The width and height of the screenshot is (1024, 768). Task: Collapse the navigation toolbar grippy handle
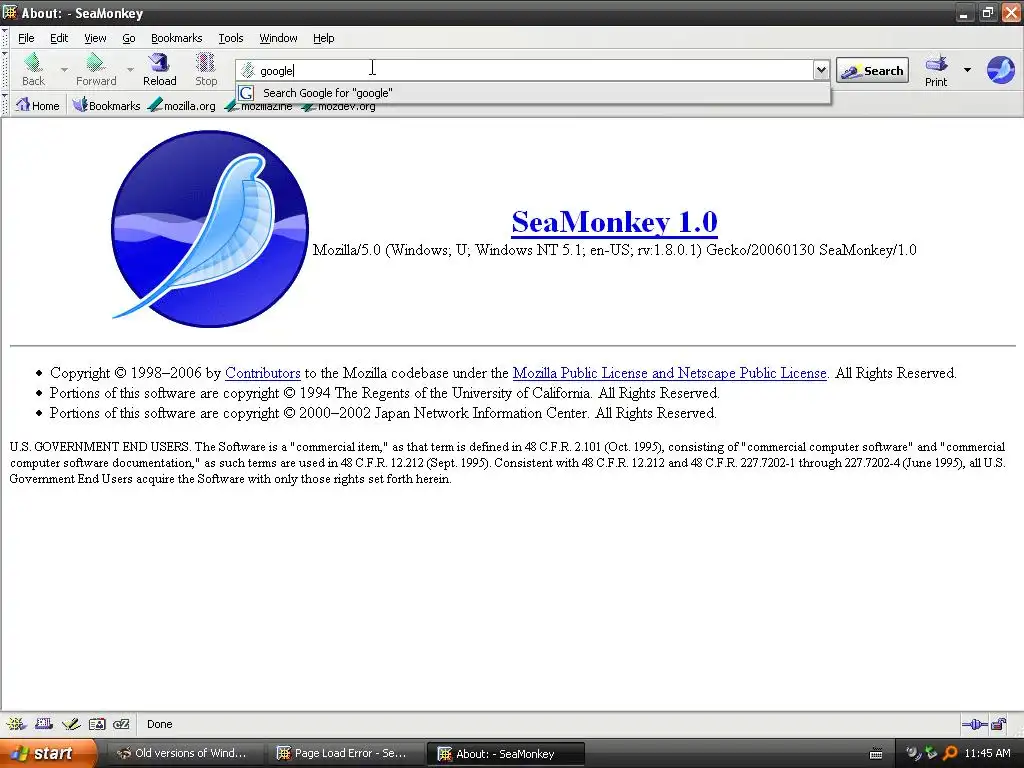click(5, 71)
